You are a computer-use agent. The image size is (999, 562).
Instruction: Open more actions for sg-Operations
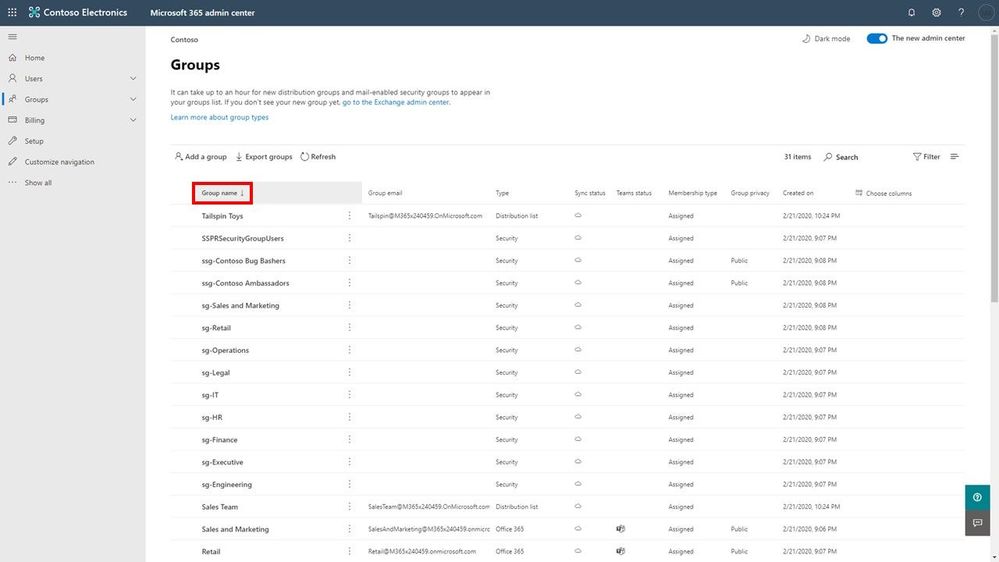349,350
